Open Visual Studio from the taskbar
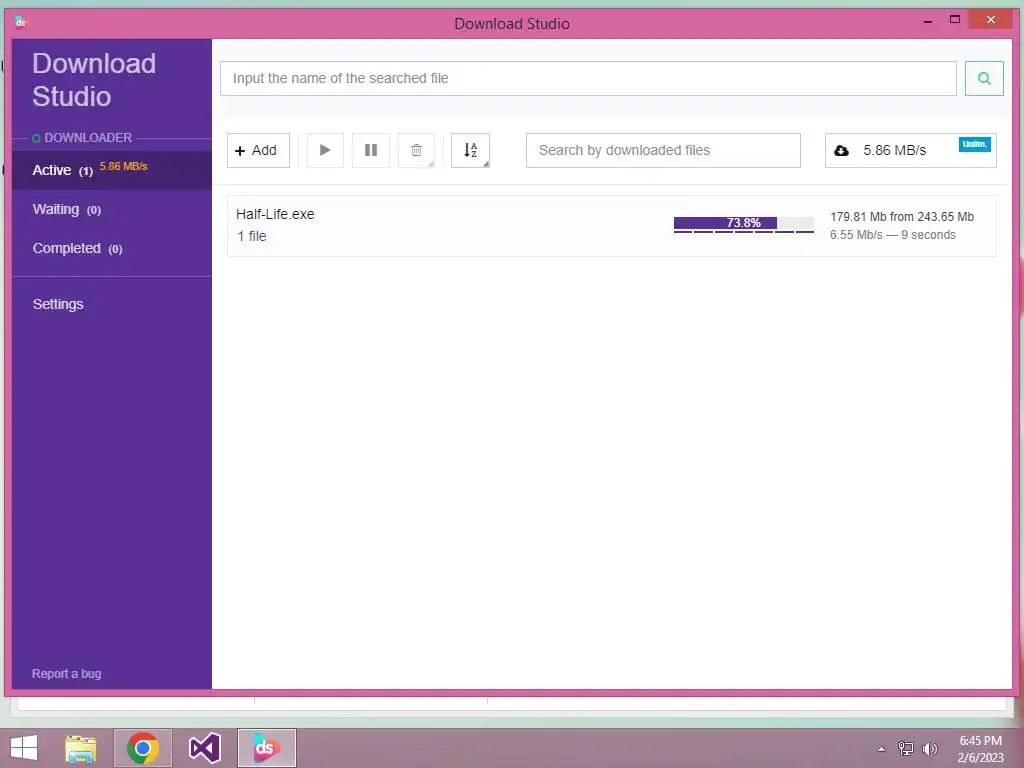This screenshot has width=1024, height=768. (x=204, y=748)
